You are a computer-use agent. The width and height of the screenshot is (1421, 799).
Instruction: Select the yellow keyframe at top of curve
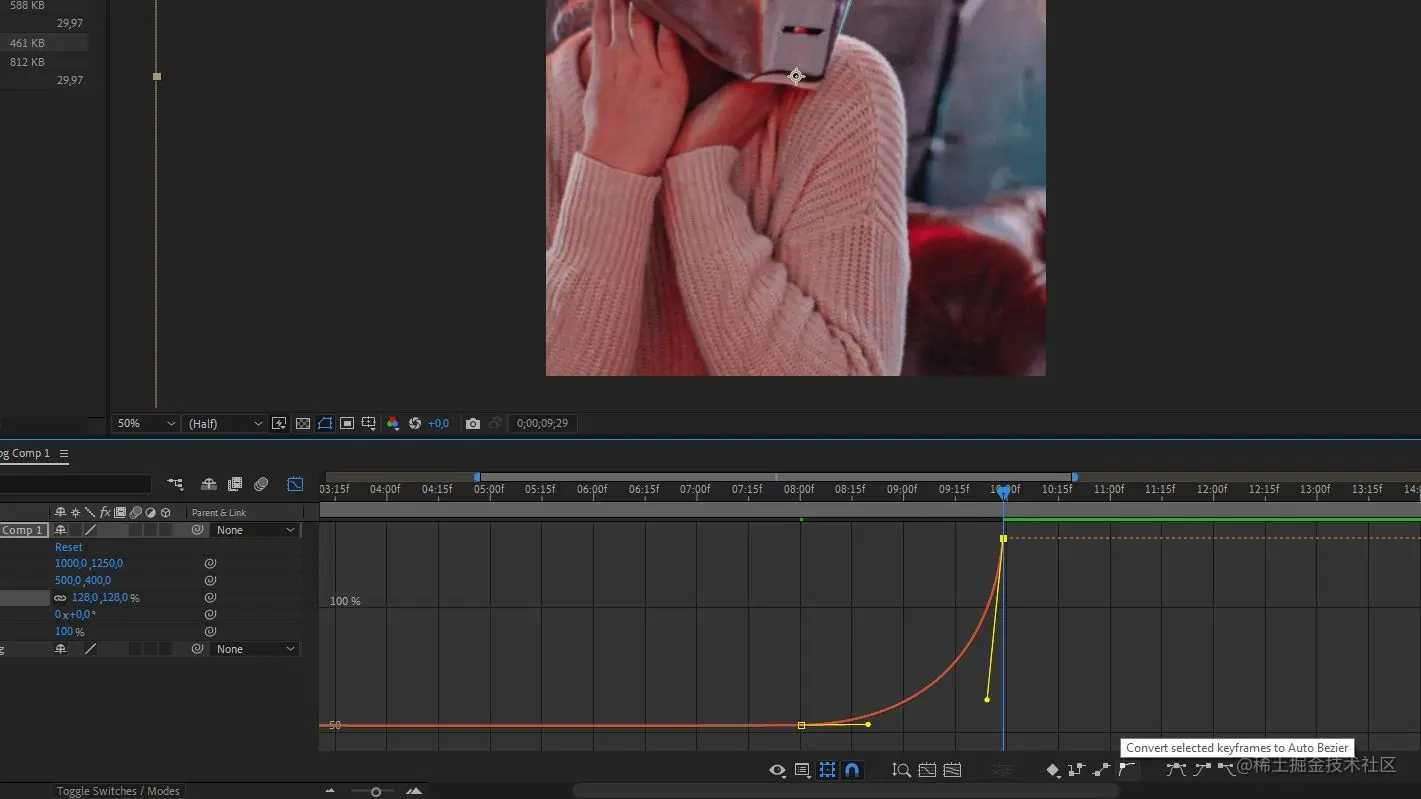[x=1003, y=538]
